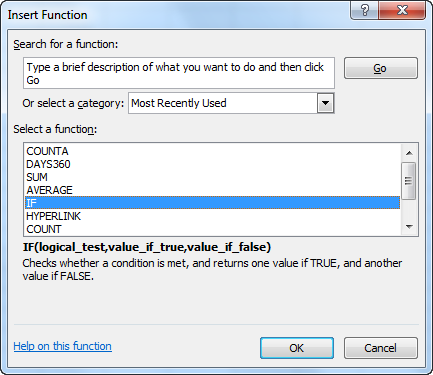Confirm with the OK button

click(297, 348)
